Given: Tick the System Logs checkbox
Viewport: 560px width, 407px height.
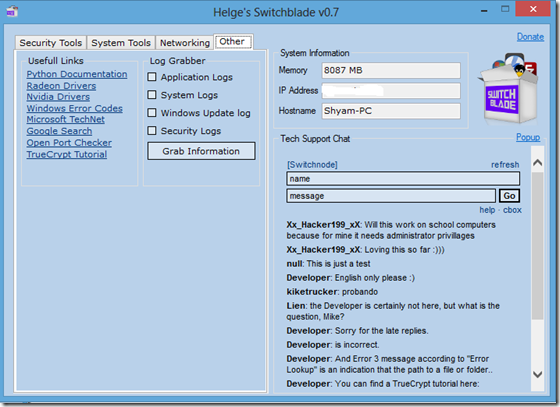Looking at the screenshot, I should pos(152,95).
